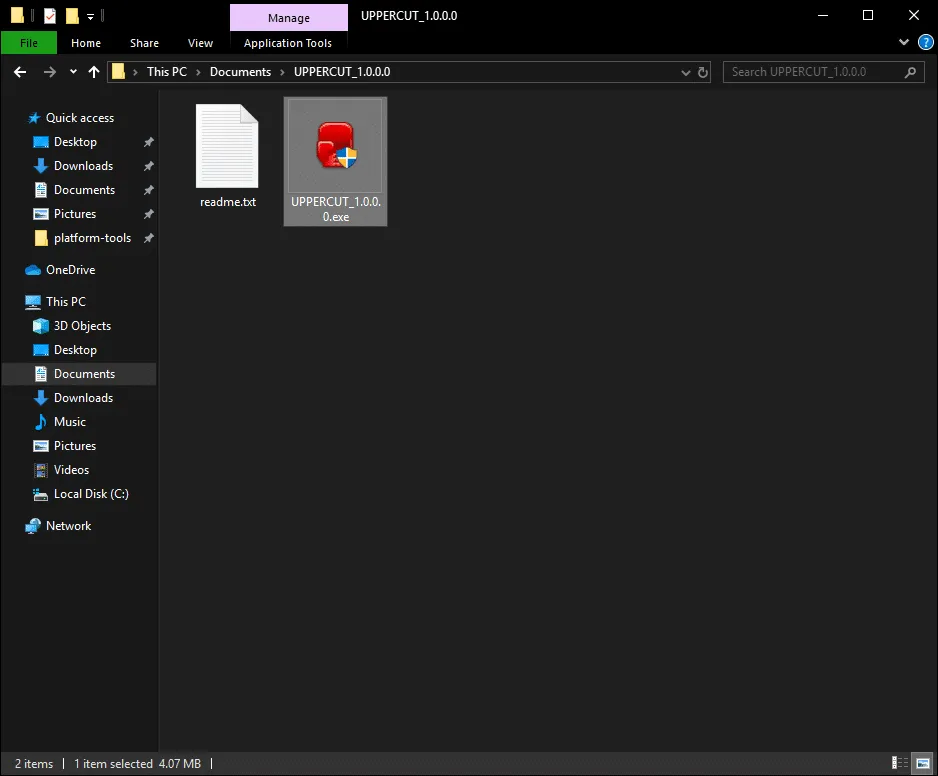Image resolution: width=938 pixels, height=776 pixels.
Task: Select Local Disk (C:) in the sidebar
Action: (x=90, y=493)
